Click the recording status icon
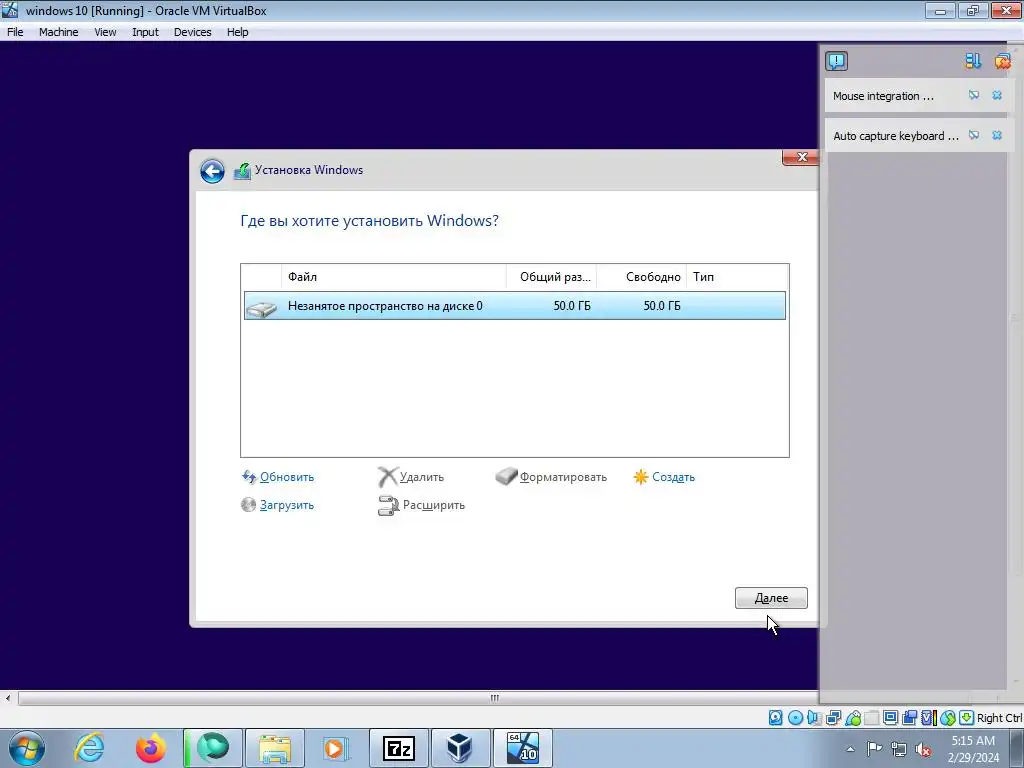 click(909, 718)
